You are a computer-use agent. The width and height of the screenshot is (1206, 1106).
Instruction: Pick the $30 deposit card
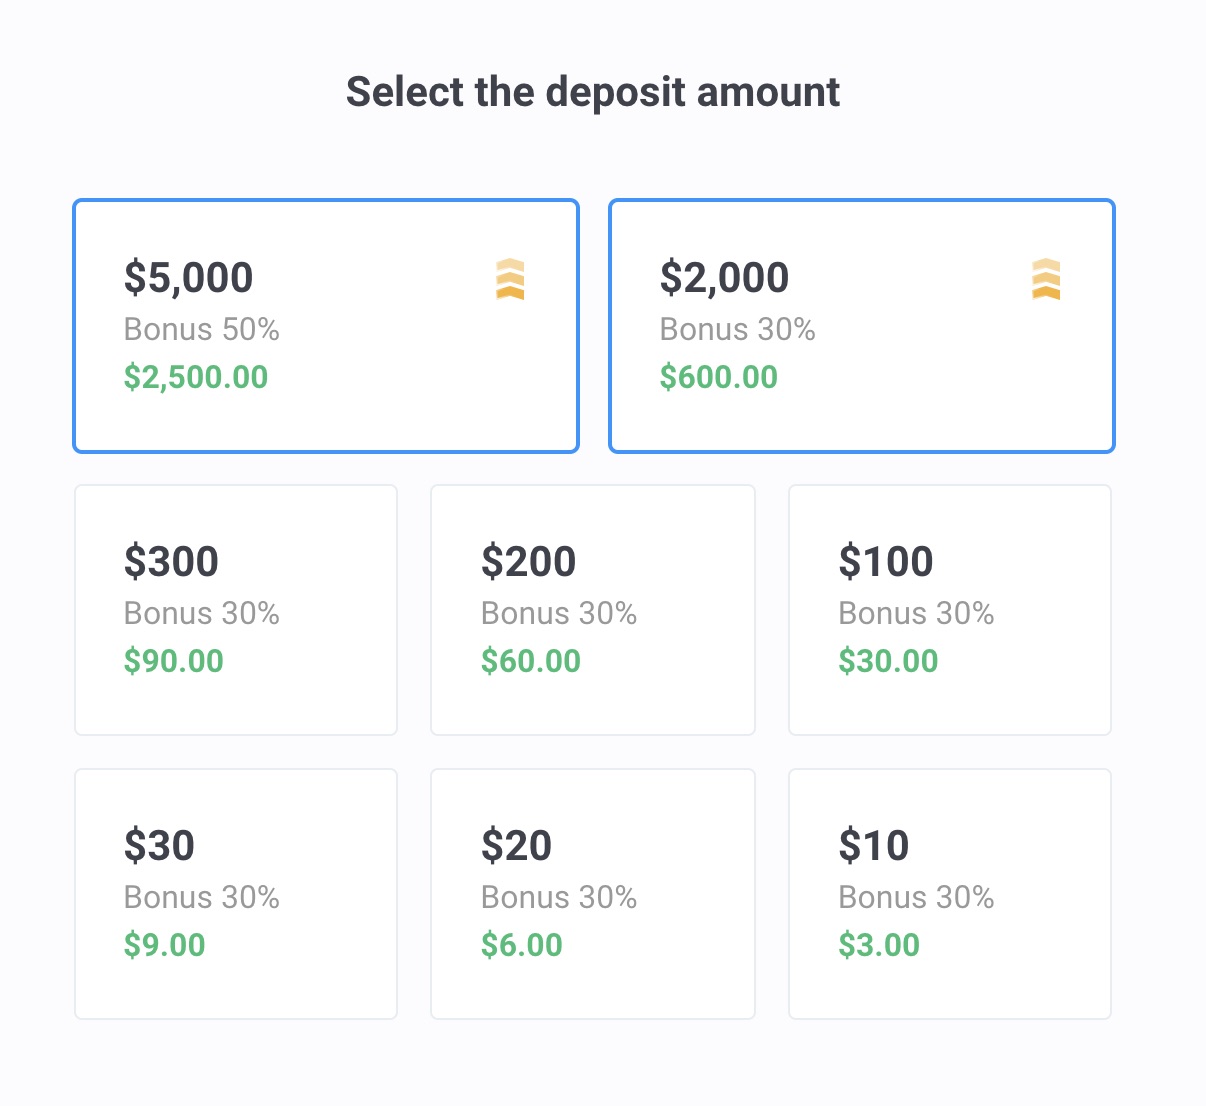coord(236,894)
